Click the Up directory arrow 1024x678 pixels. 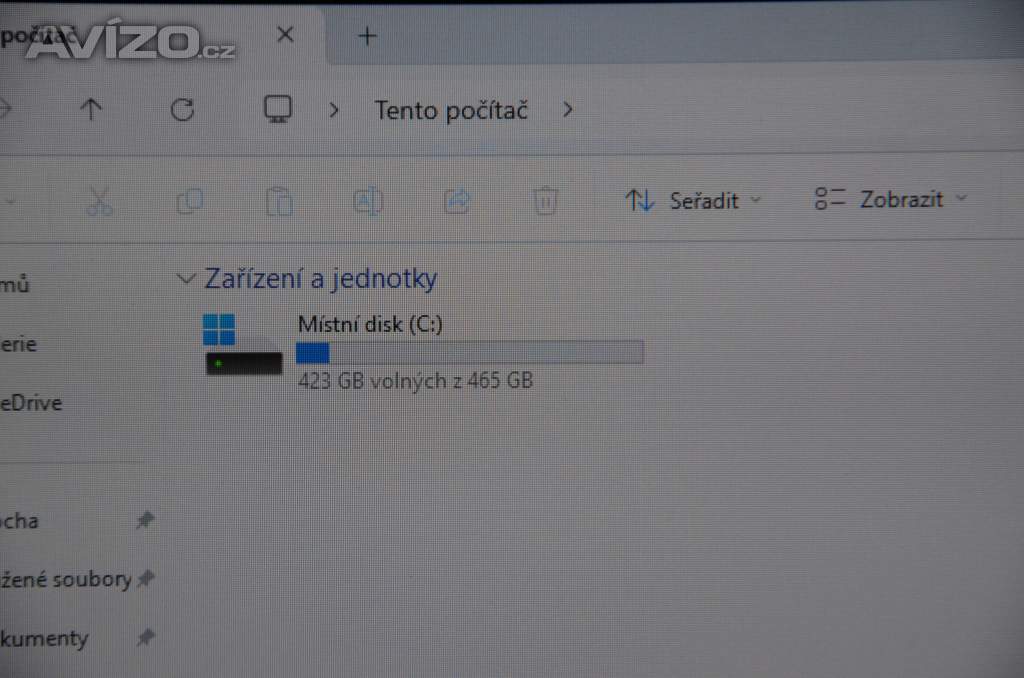91,109
